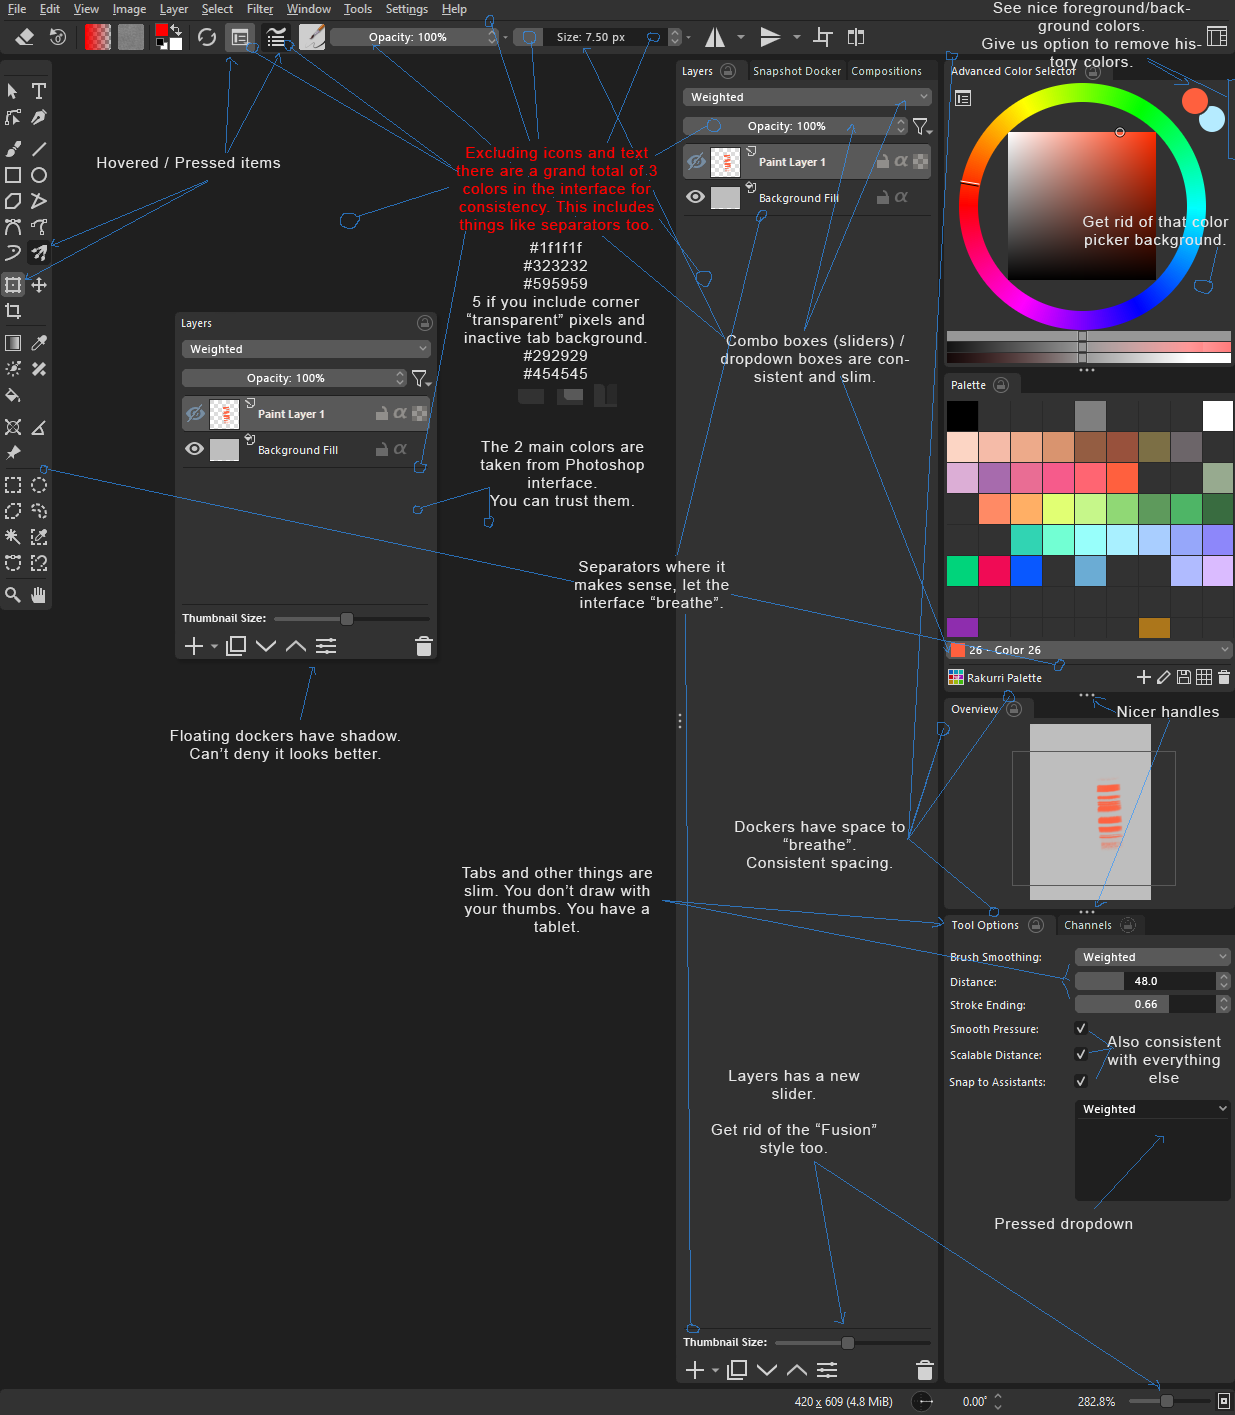Switch to the Compositions tab
This screenshot has height=1415, width=1235.
click(x=886, y=71)
